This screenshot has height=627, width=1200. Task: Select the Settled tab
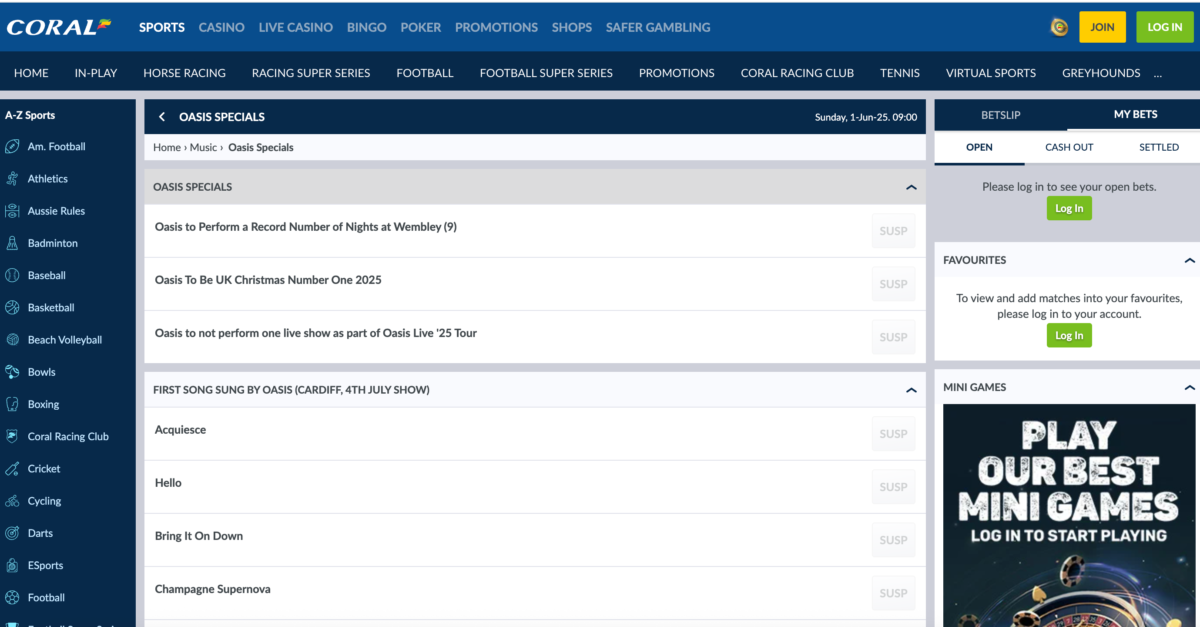1159,147
